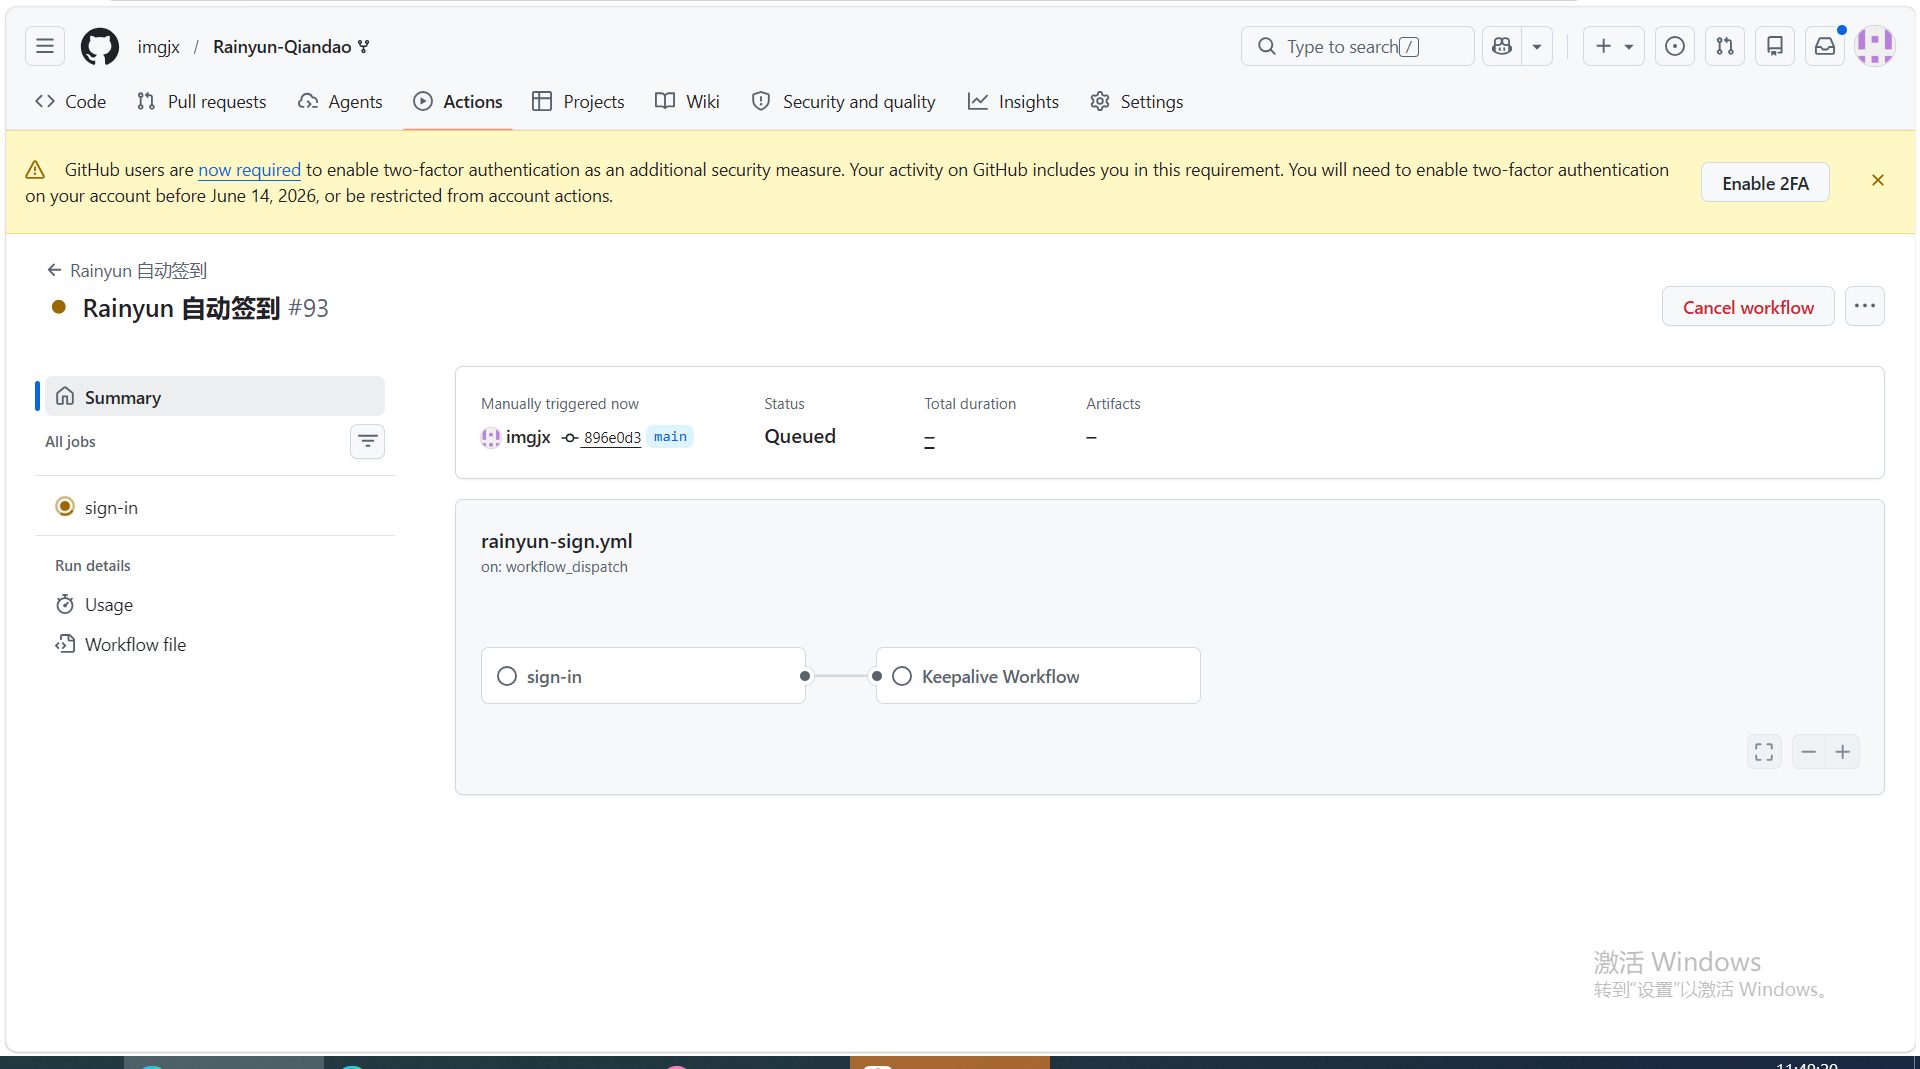Switch to the Code tab
Image resolution: width=1920 pixels, height=1069 pixels.
71,101
